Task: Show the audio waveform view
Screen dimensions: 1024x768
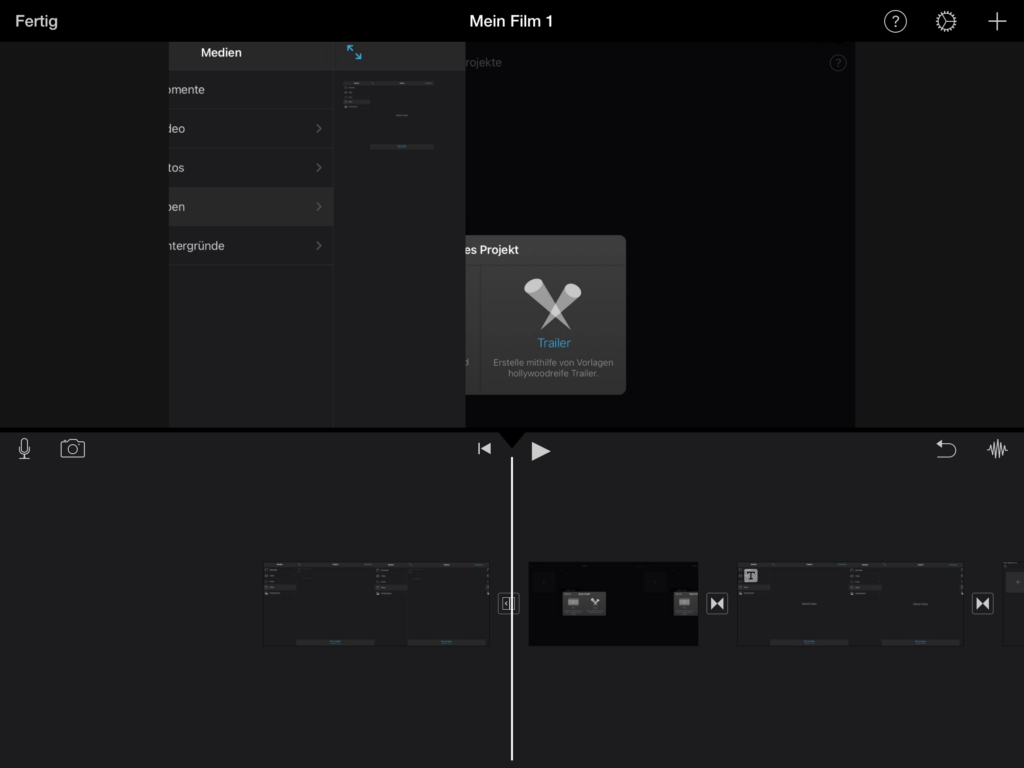Action: [x=997, y=449]
